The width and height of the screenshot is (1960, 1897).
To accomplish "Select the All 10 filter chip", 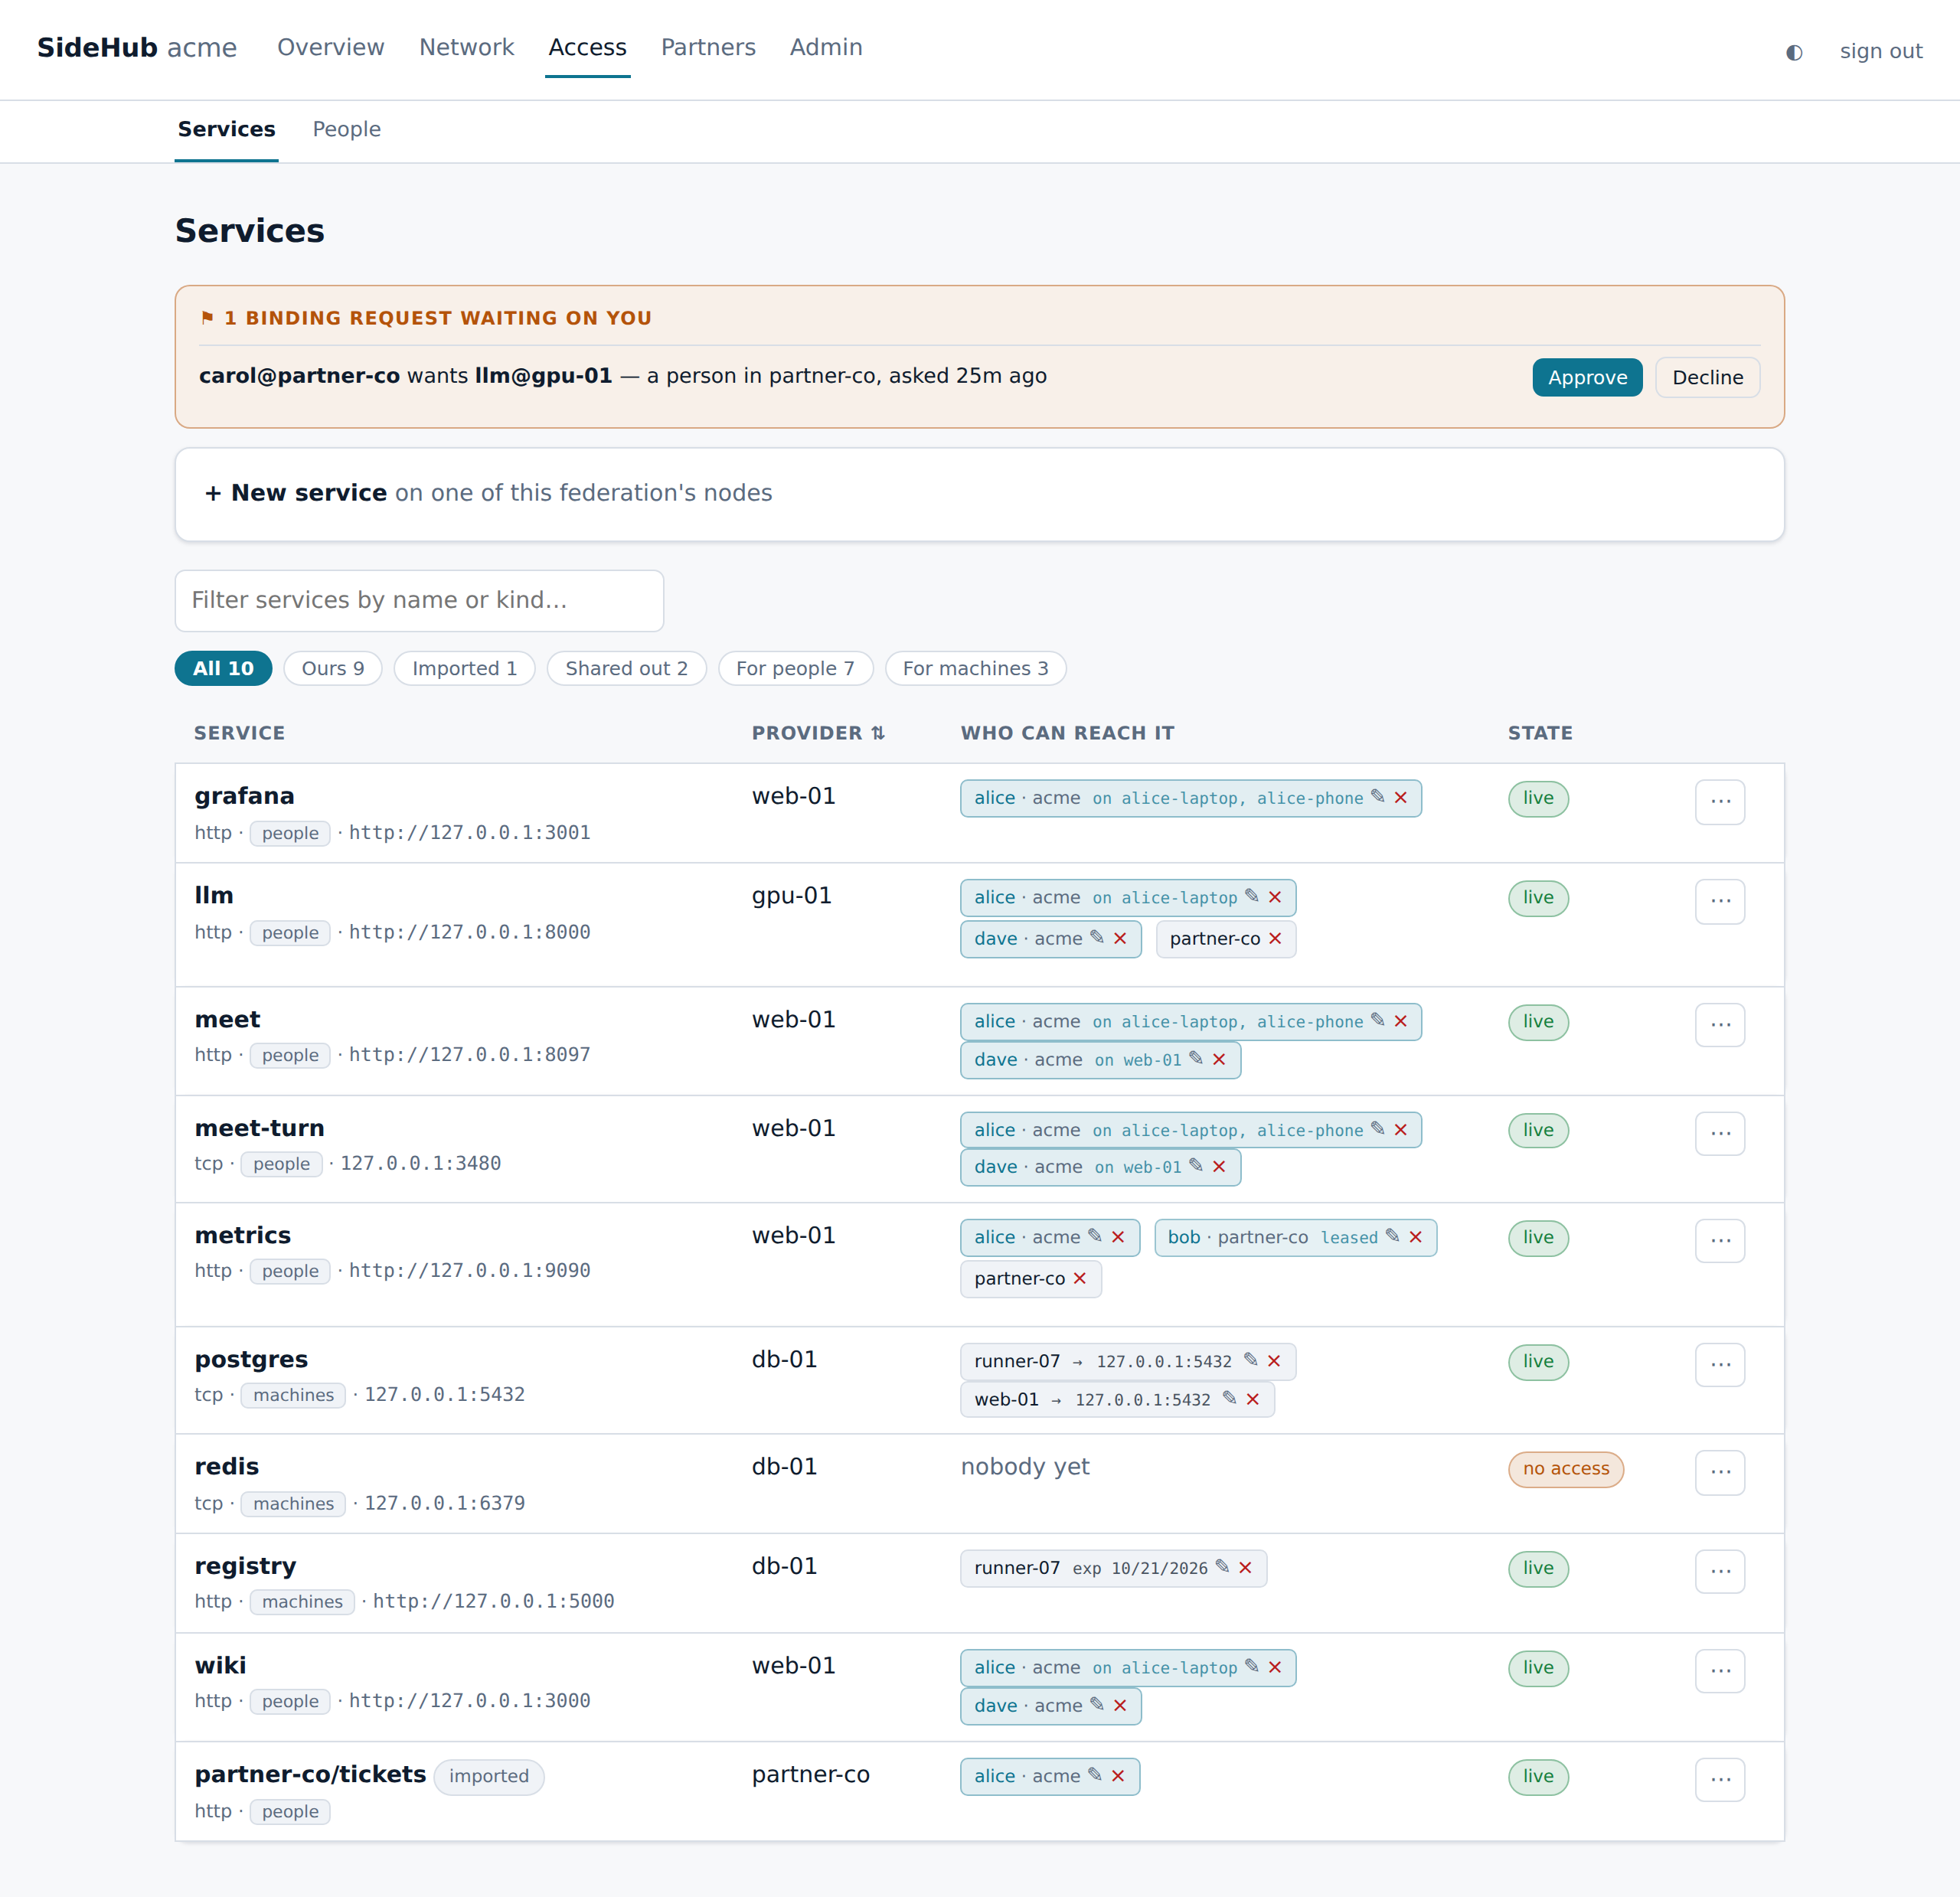I will [223, 669].
